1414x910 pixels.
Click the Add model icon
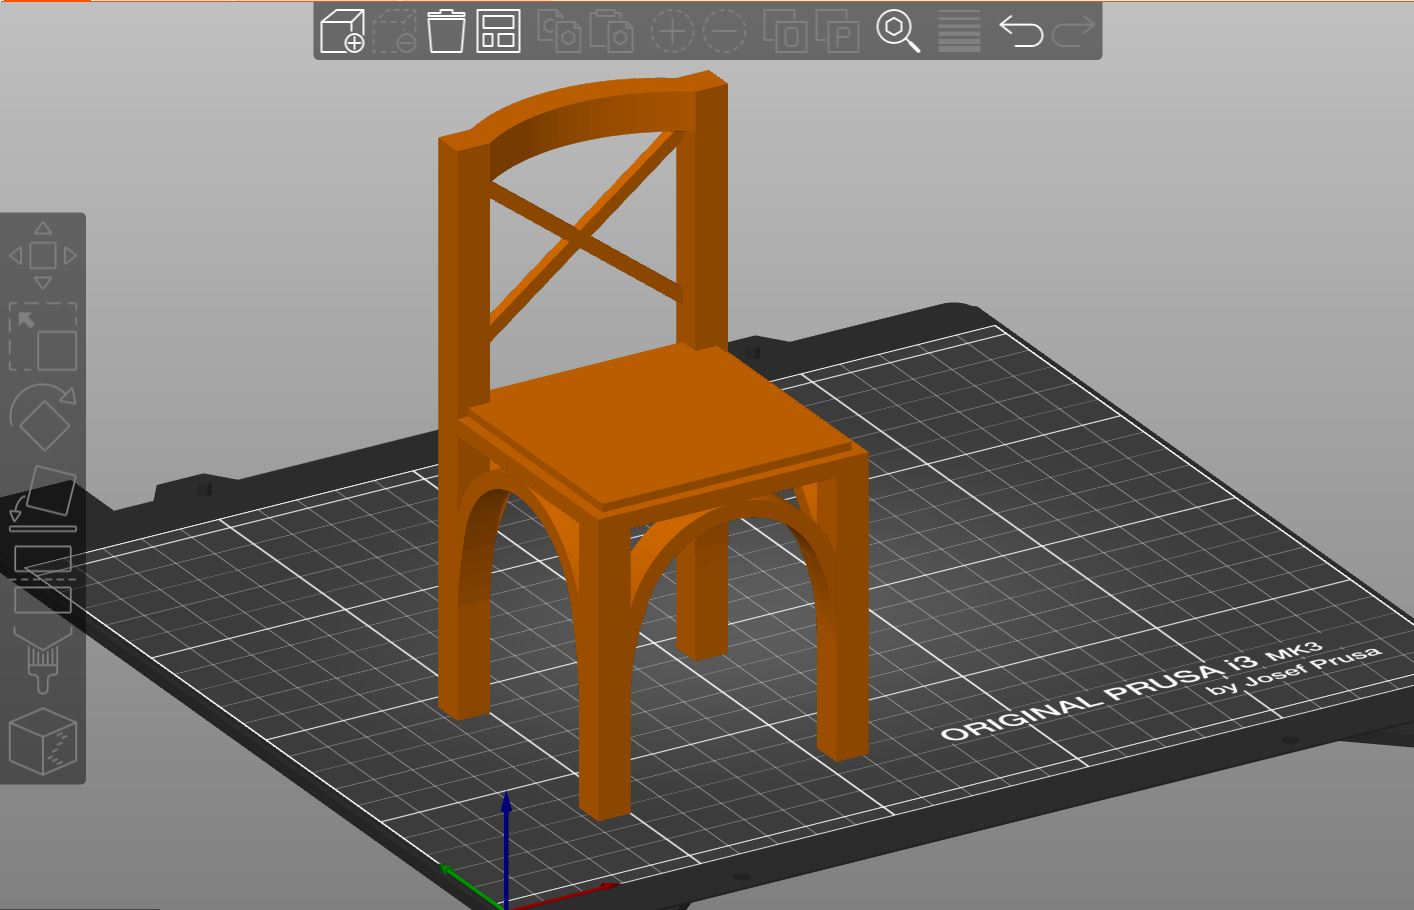click(x=342, y=31)
